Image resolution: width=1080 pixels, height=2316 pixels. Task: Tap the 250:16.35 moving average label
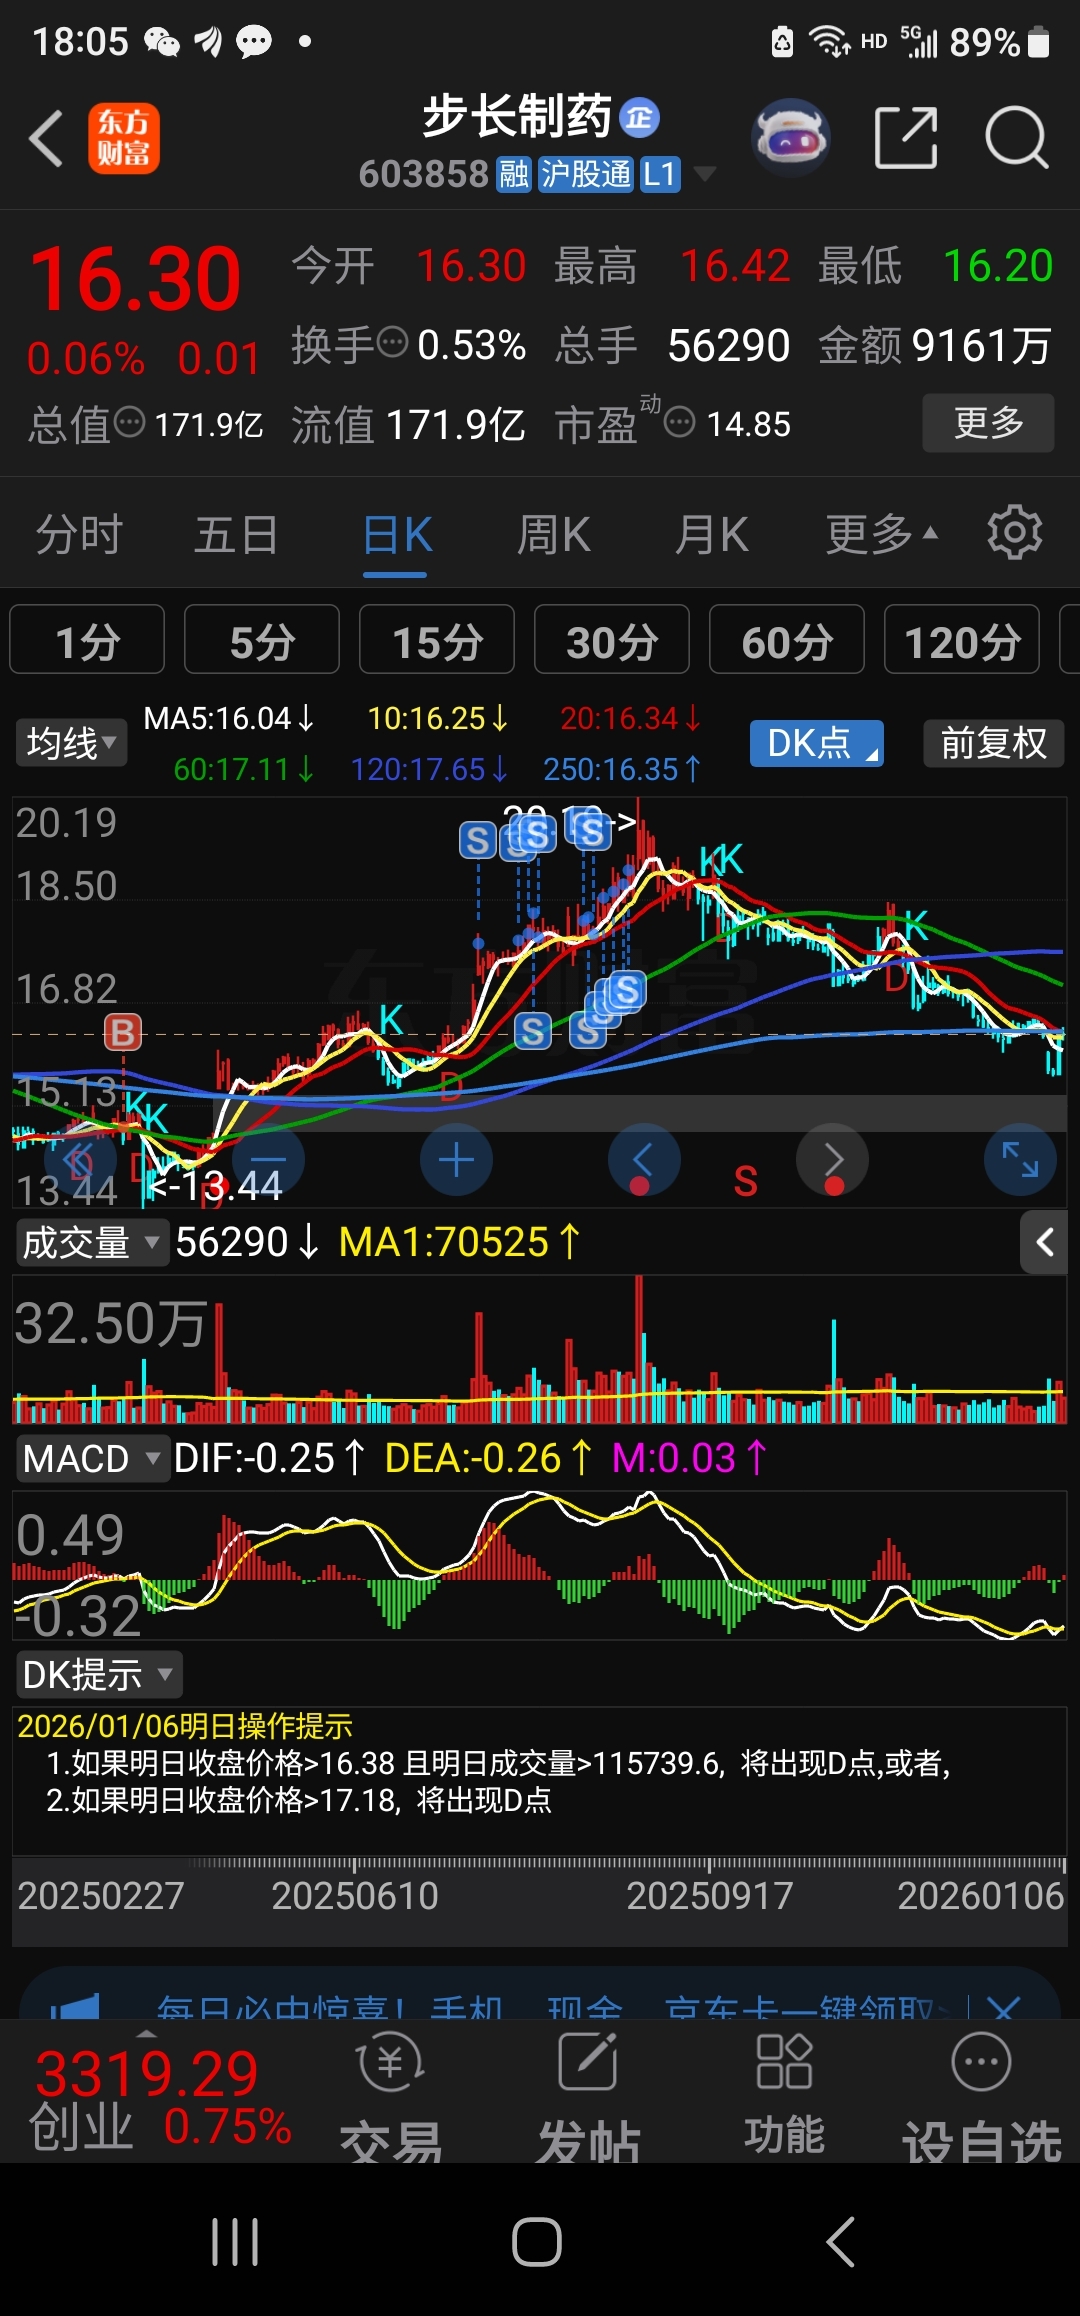coord(622,769)
